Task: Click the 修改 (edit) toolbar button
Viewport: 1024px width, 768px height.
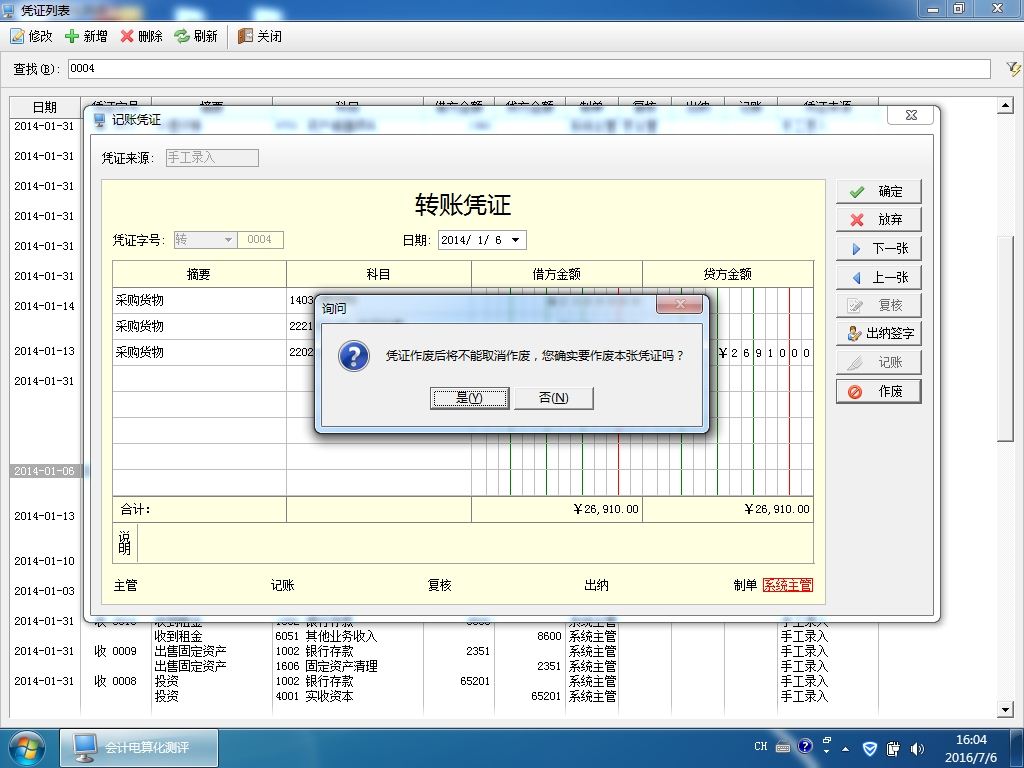Action: [x=31, y=37]
